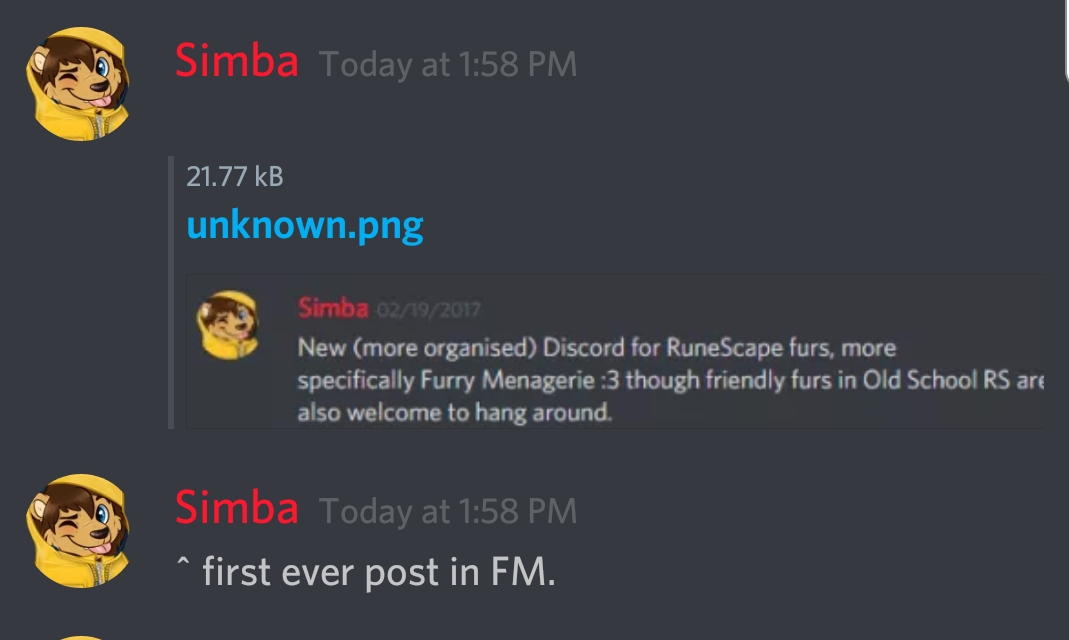Open the embedded screenshot image preview

[615, 351]
